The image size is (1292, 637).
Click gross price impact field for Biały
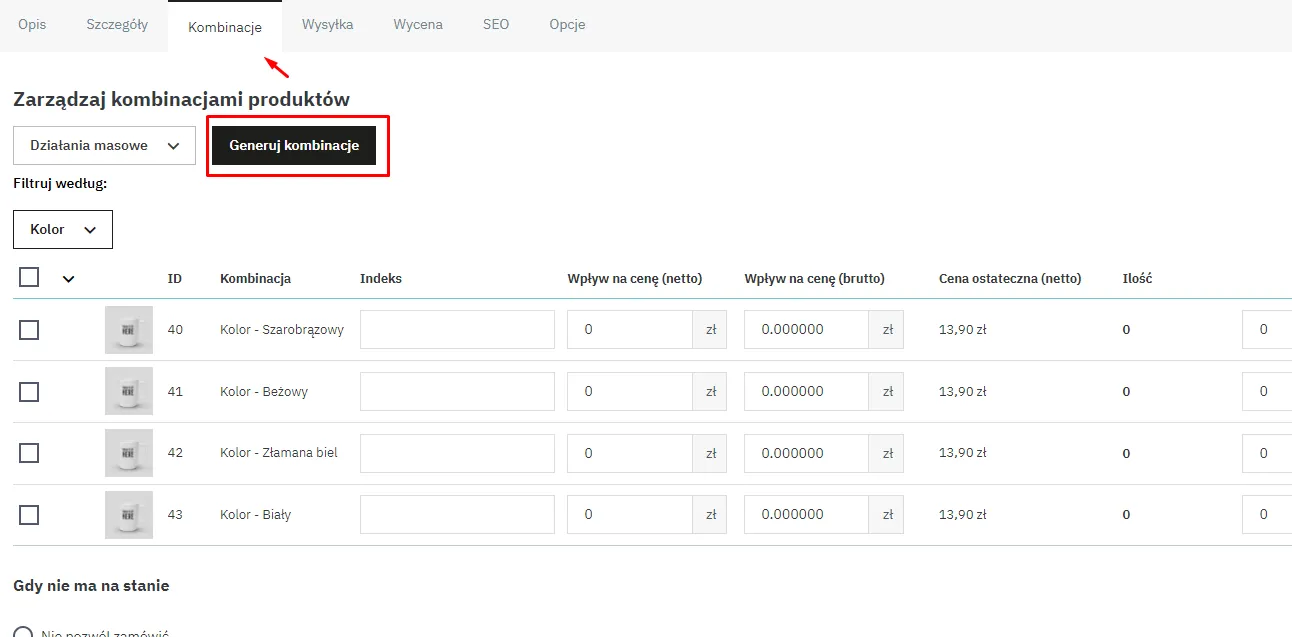(807, 515)
